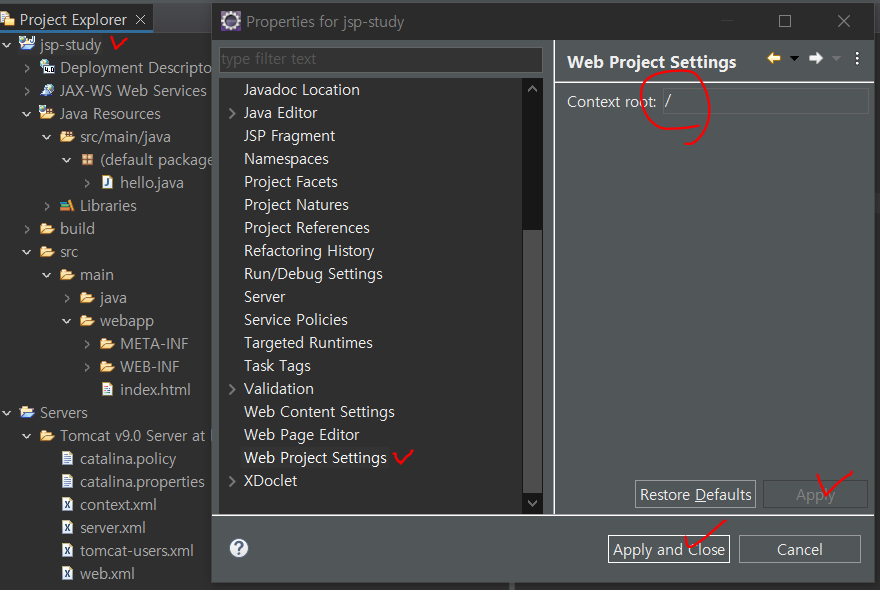Click the Context root text field
This screenshot has width=880, height=590.
[x=765, y=101]
